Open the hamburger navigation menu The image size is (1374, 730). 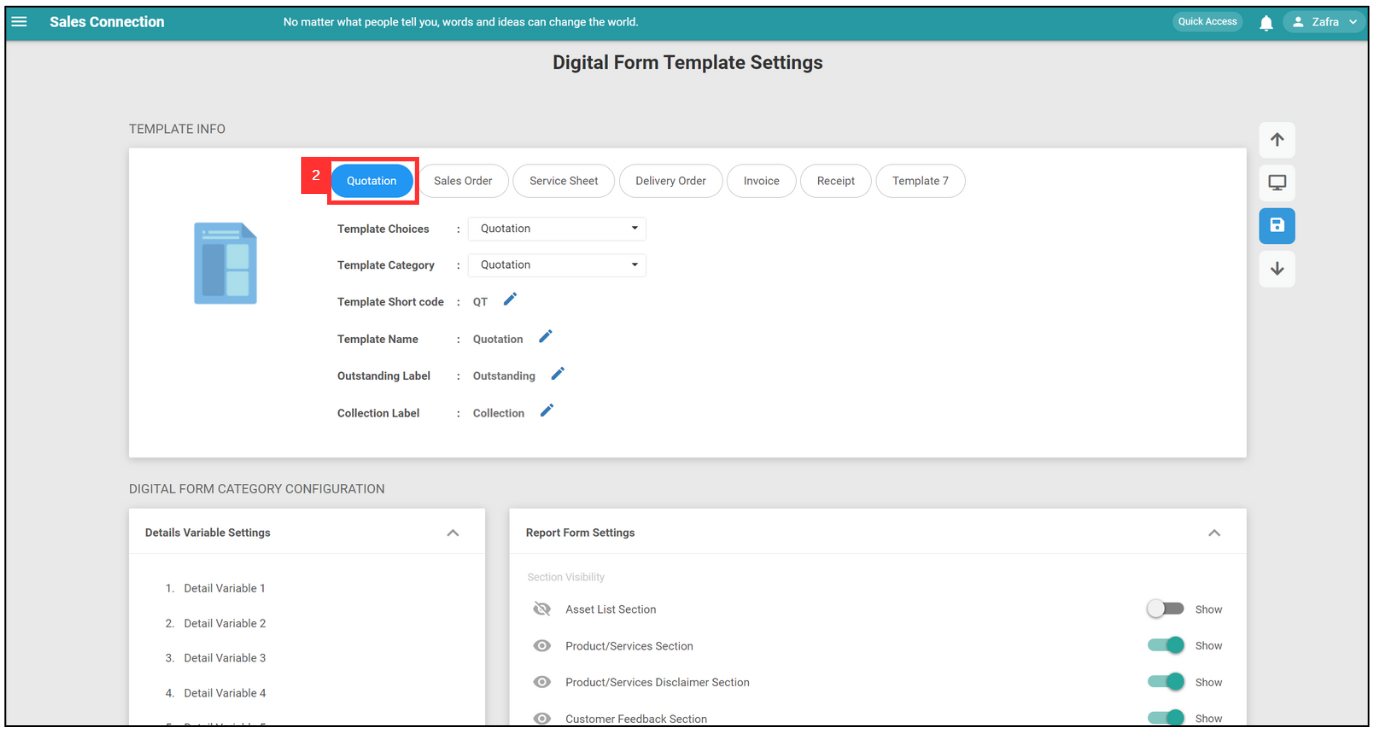(19, 22)
